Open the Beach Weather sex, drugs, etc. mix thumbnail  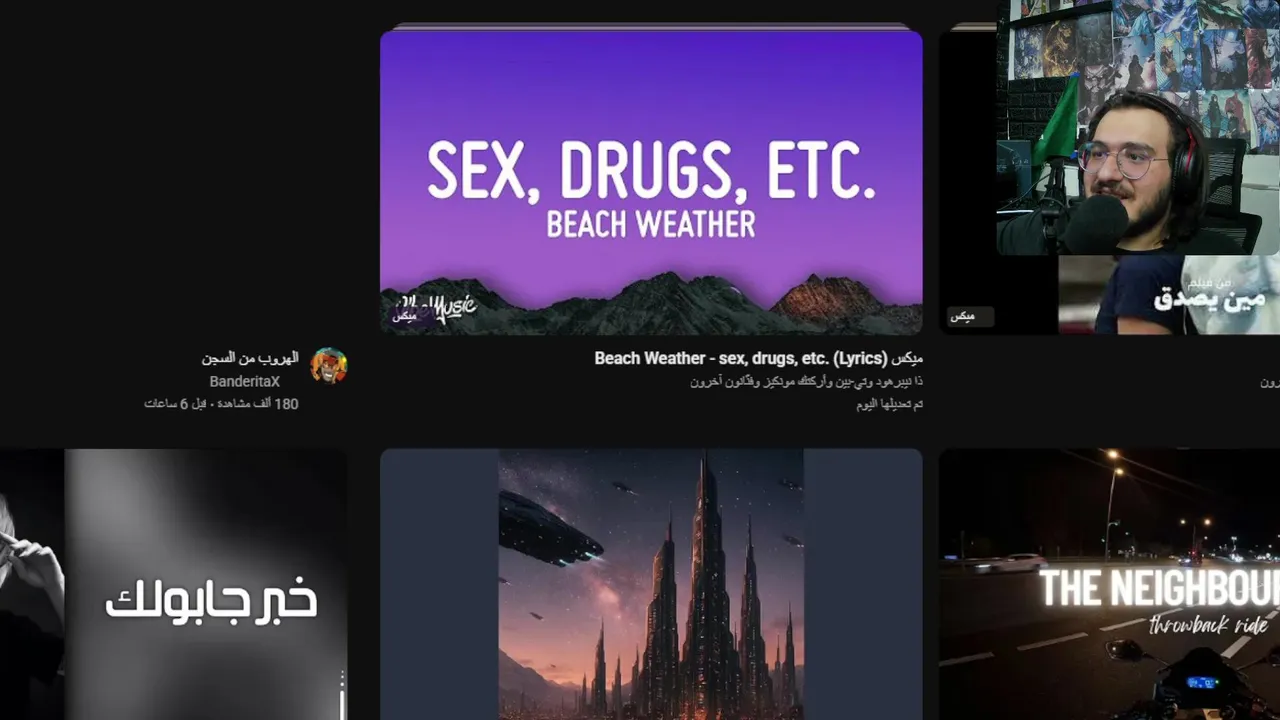coord(651,182)
